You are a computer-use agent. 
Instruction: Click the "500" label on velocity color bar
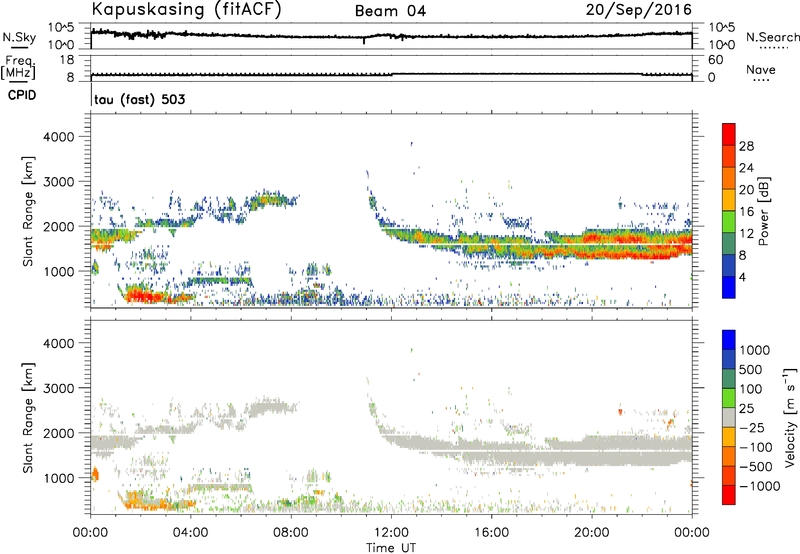pos(751,370)
